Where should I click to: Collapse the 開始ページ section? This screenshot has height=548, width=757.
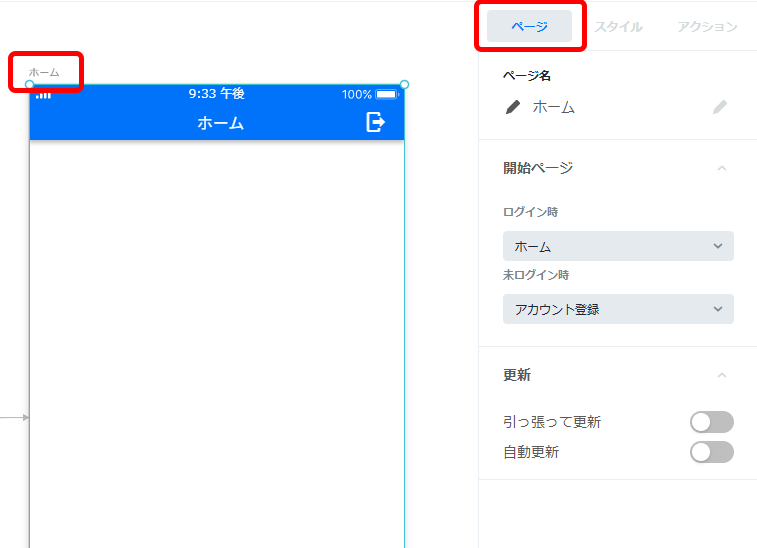(722, 168)
